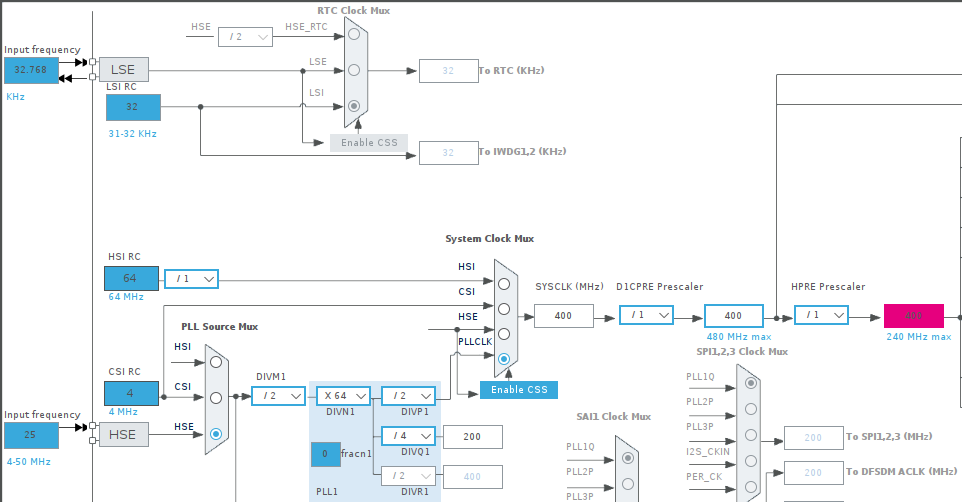Select PLLCLK in System Clock Mux
Screen dimensions: 962x502
pyautogui.click(x=504, y=359)
